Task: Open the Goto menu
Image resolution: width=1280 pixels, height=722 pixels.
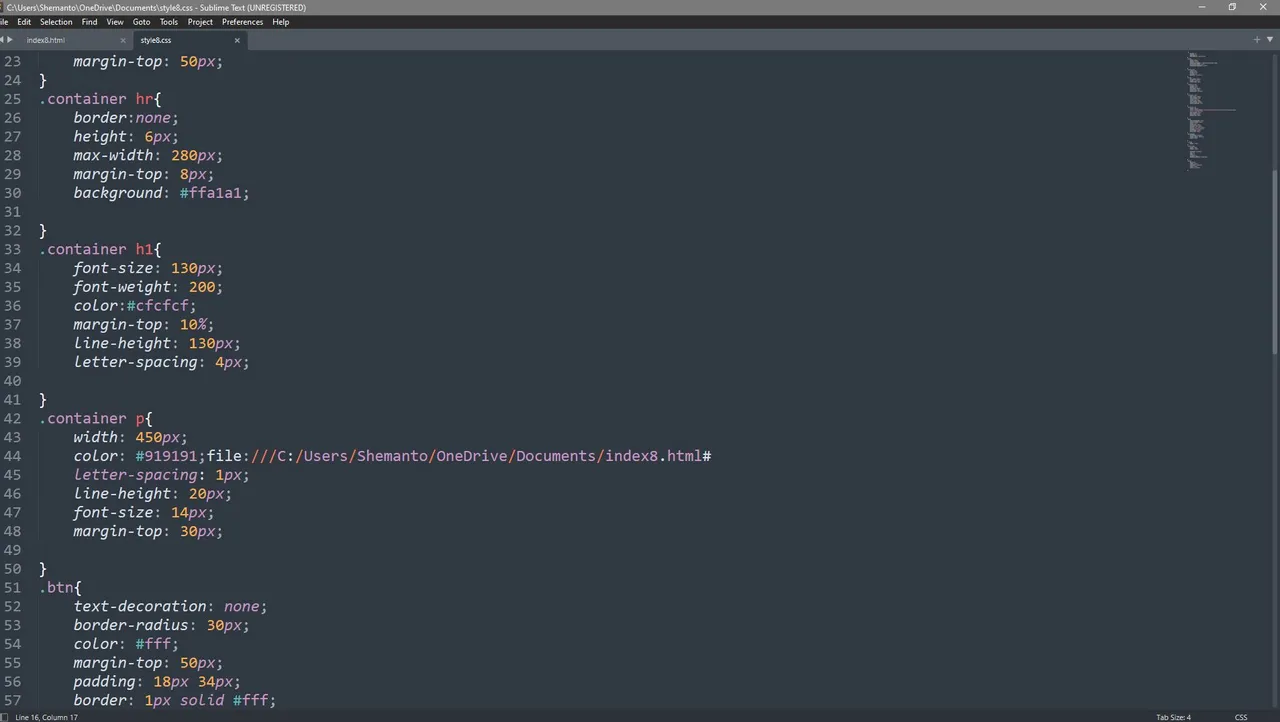Action: 142,22
